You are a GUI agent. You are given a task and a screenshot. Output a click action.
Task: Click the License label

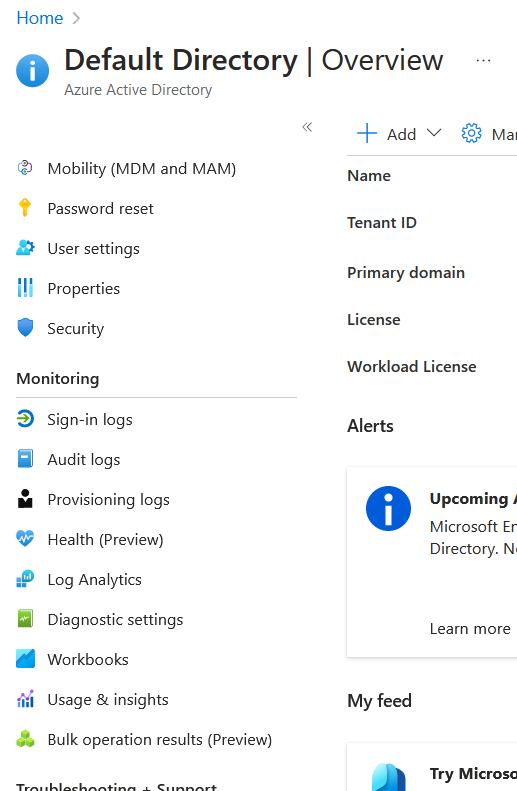coord(374,320)
